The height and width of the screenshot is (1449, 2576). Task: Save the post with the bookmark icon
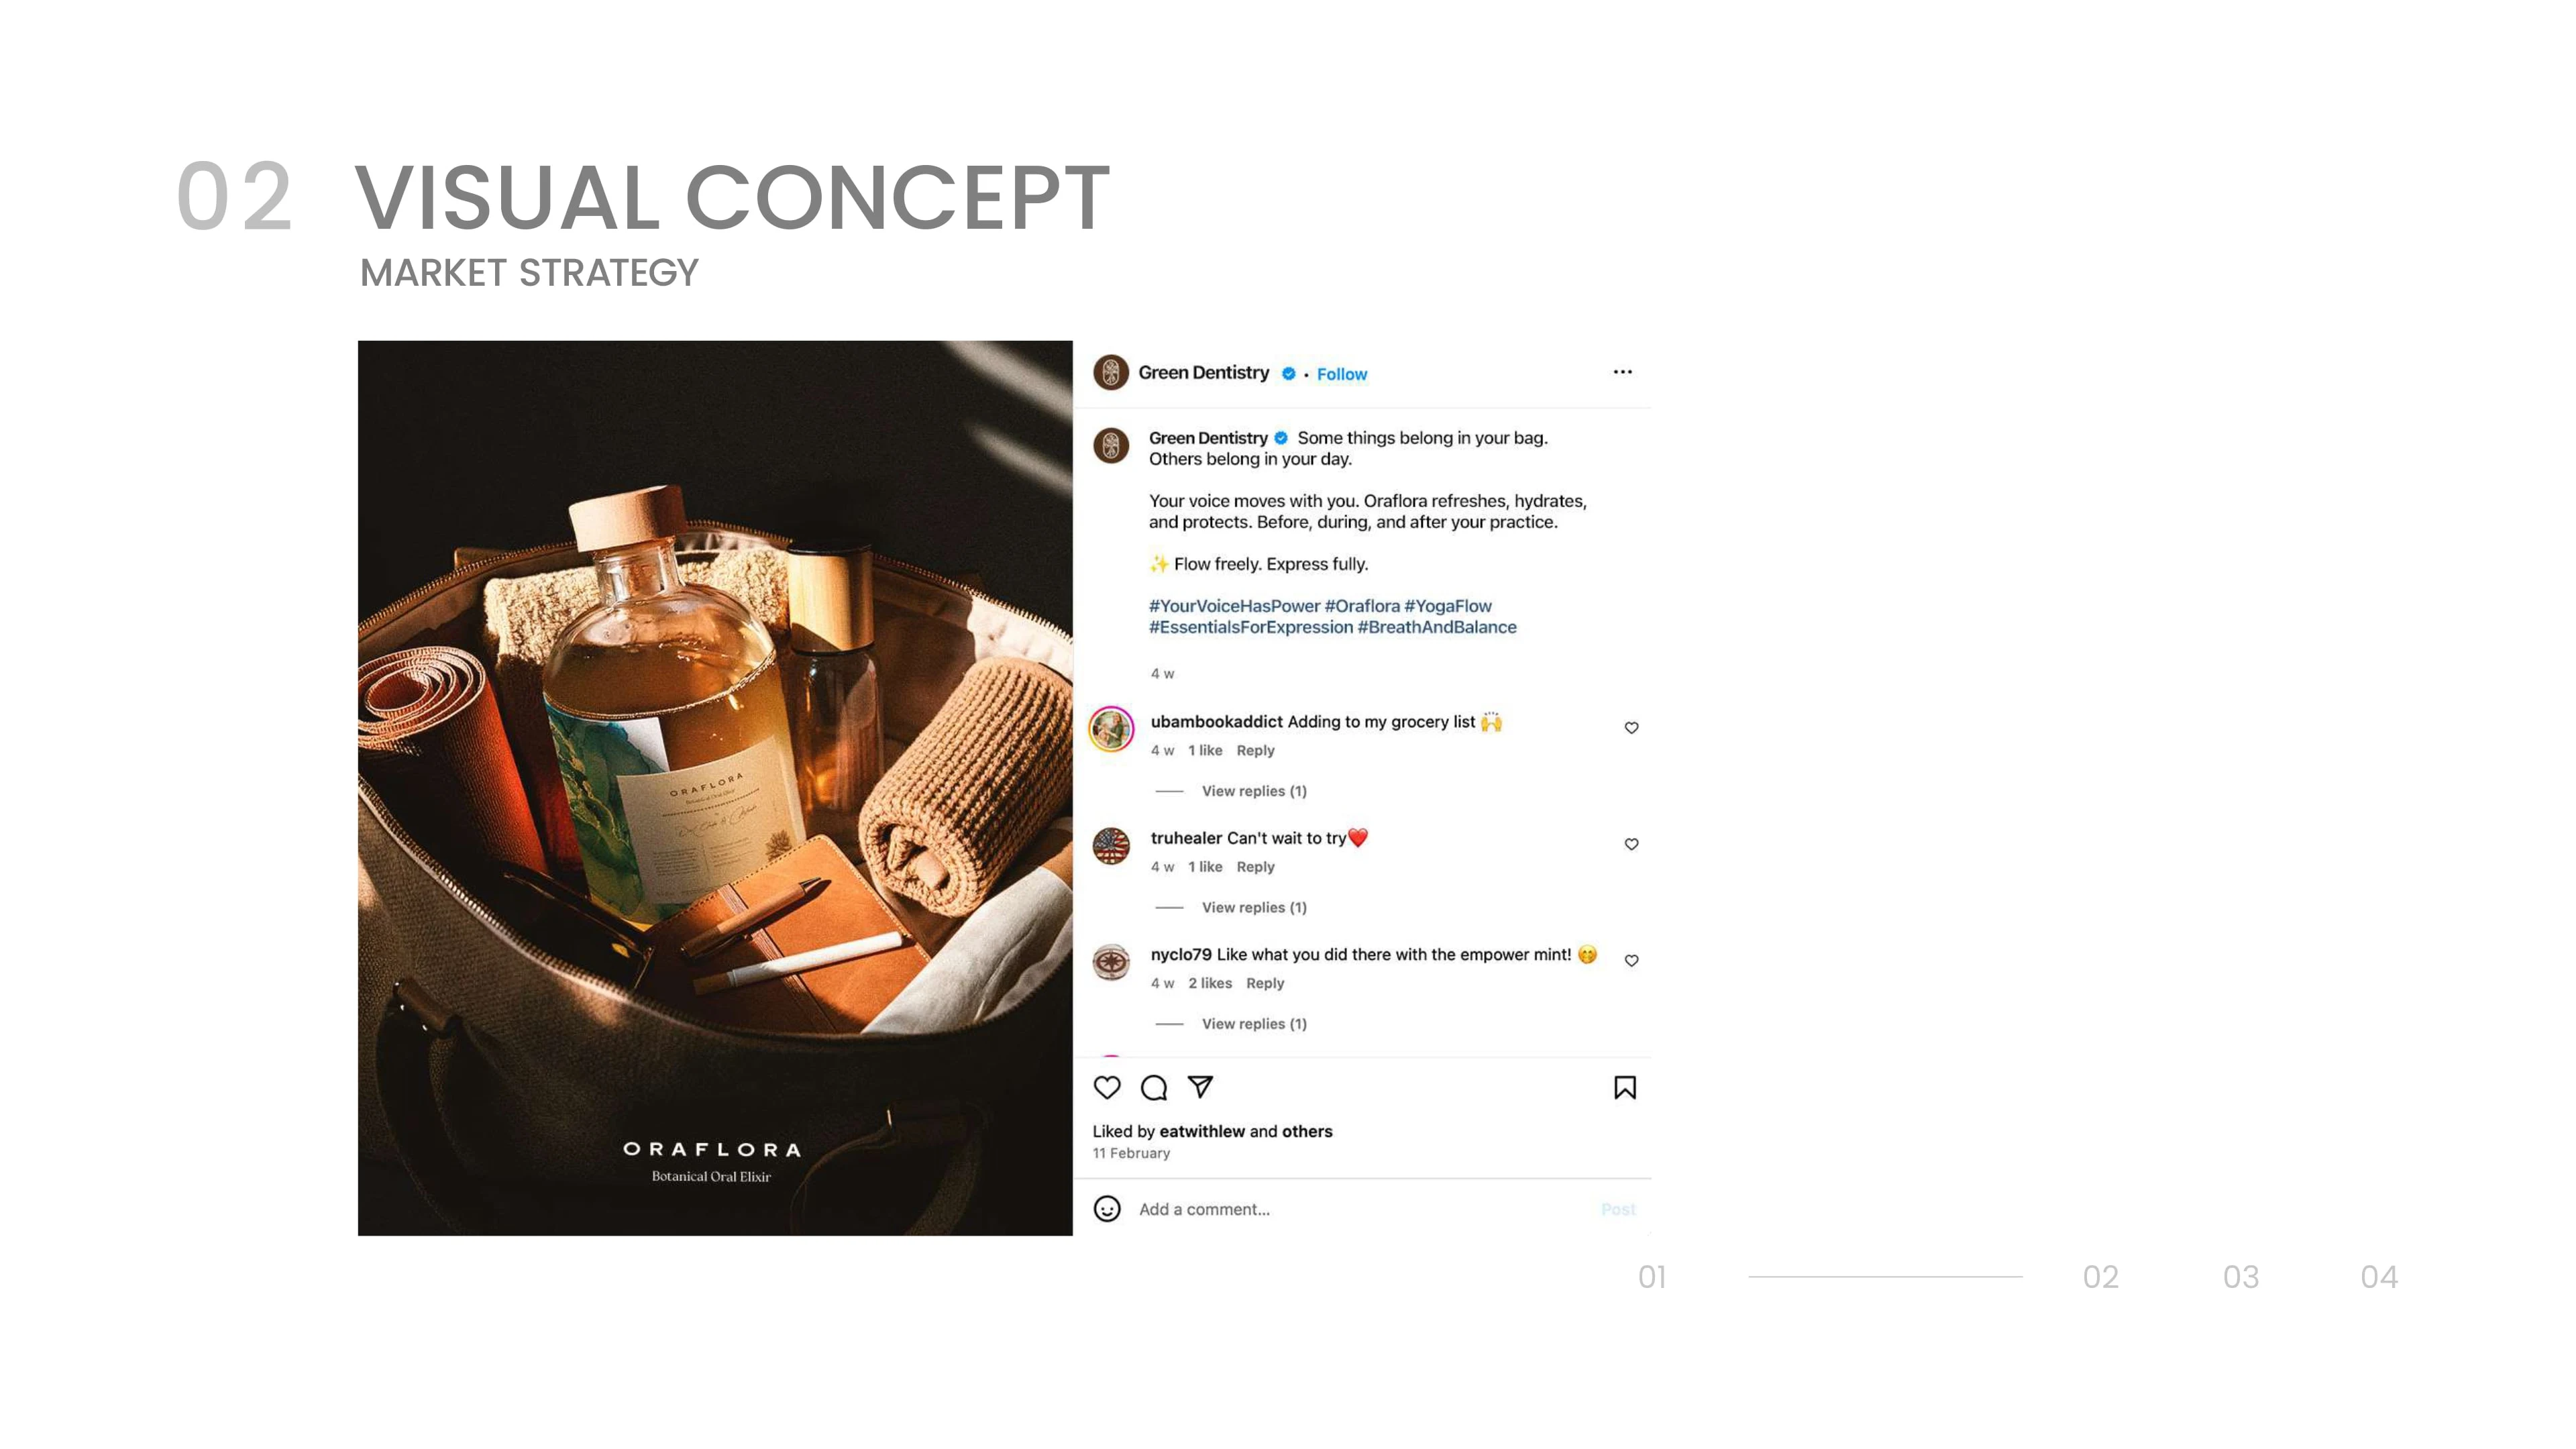point(1625,1087)
